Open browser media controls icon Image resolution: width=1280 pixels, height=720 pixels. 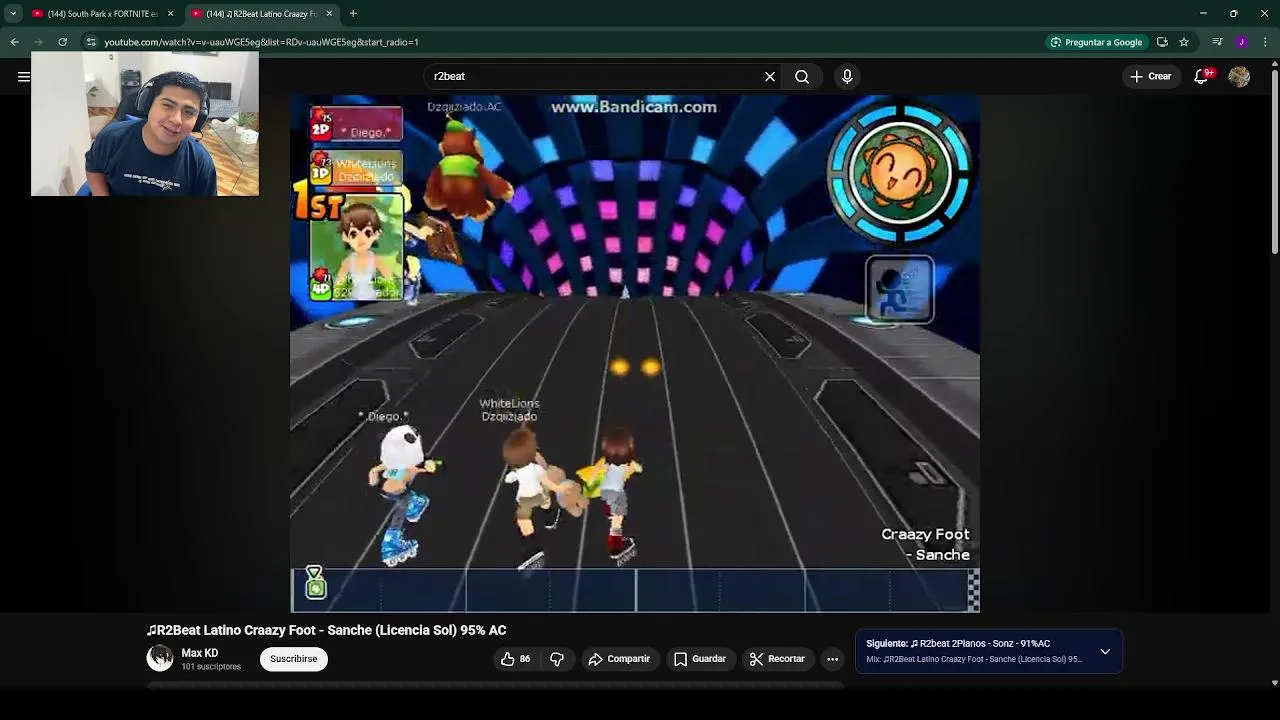click(1217, 42)
